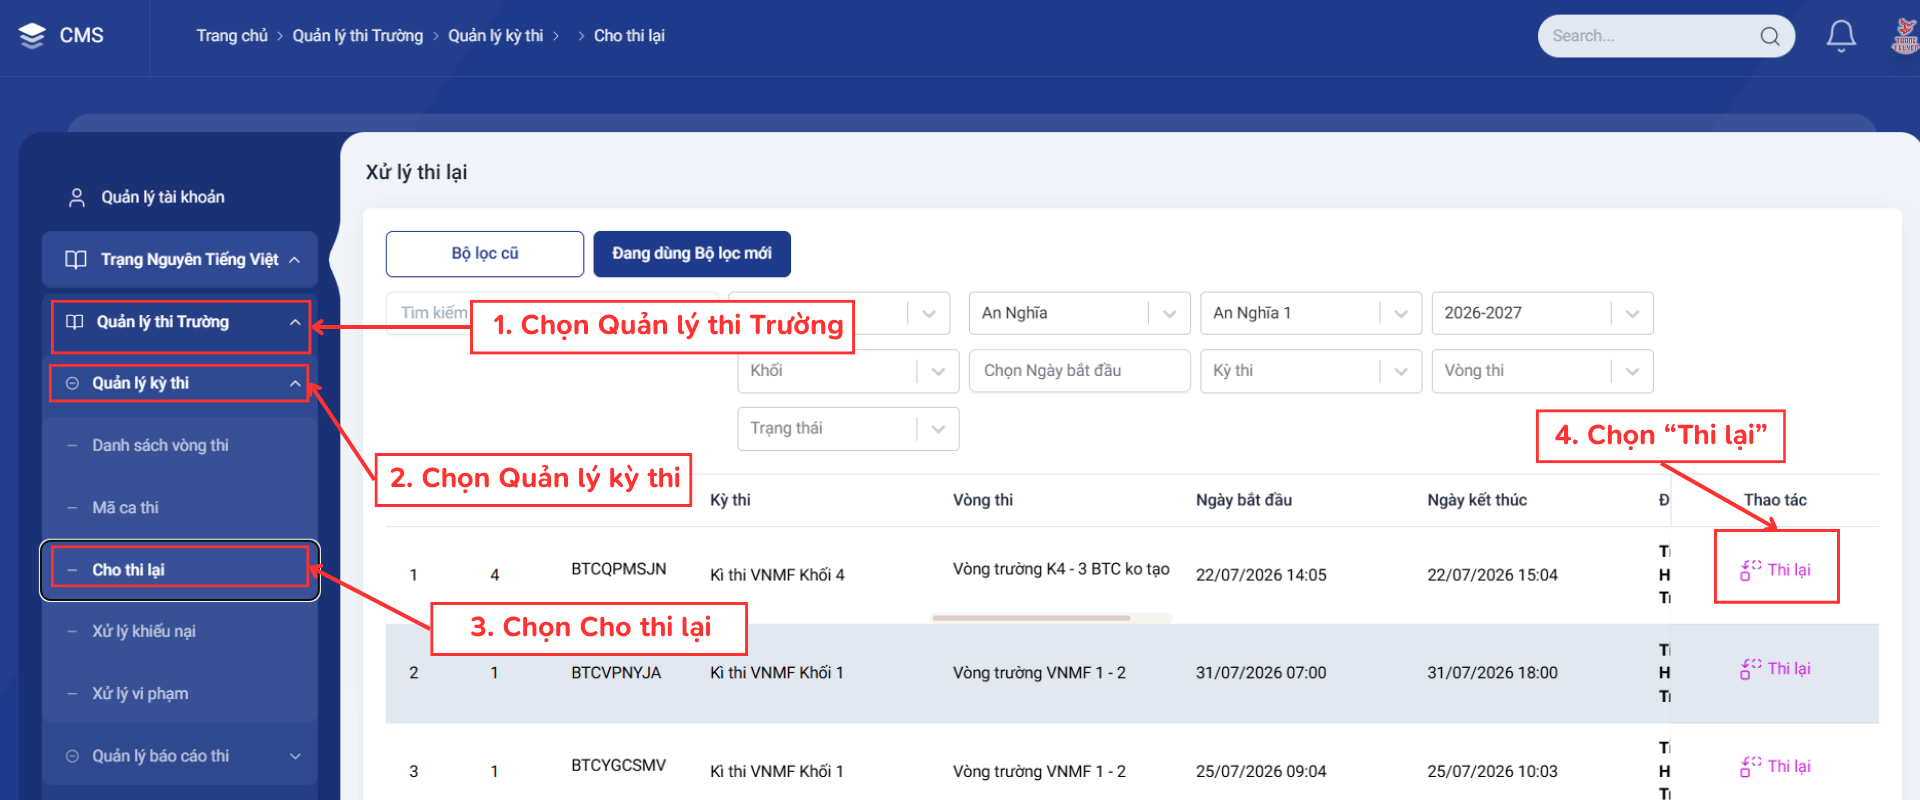Collapse Trạng Nguyên Tiếng Việt section chevron
This screenshot has height=800, width=1920.
[294, 260]
